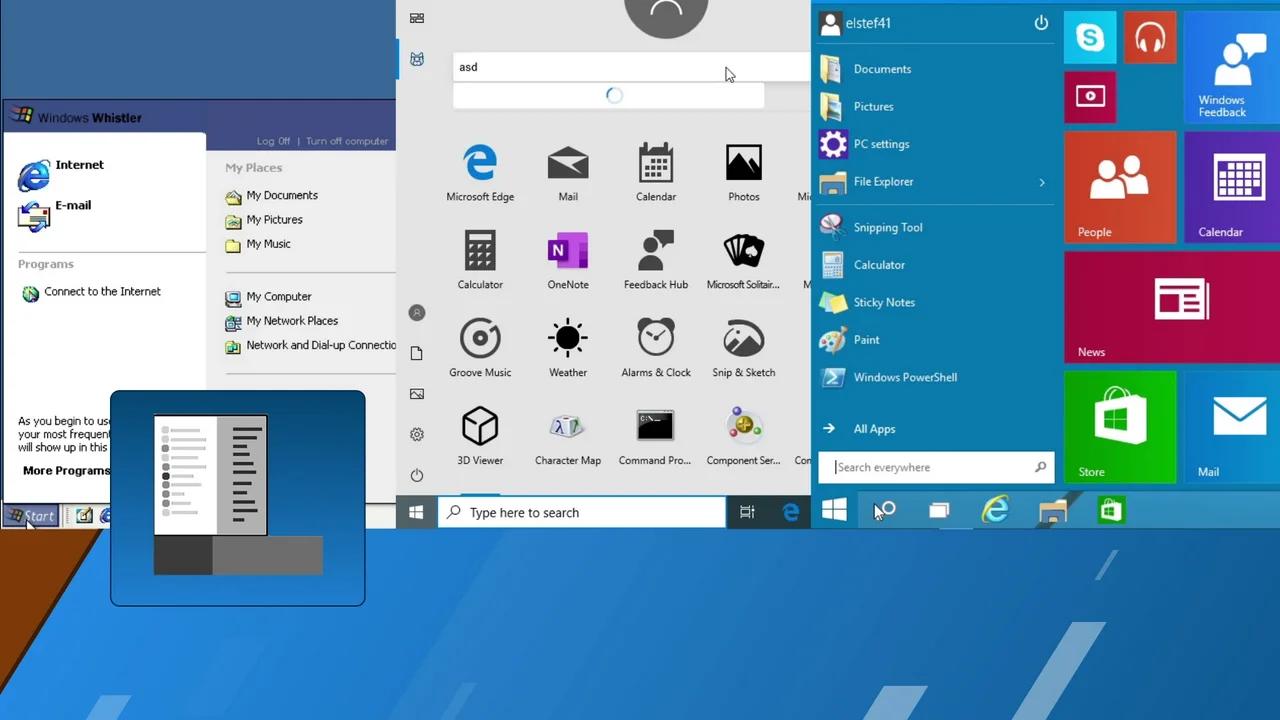
Task: Open the People live tile
Action: coord(1120,187)
